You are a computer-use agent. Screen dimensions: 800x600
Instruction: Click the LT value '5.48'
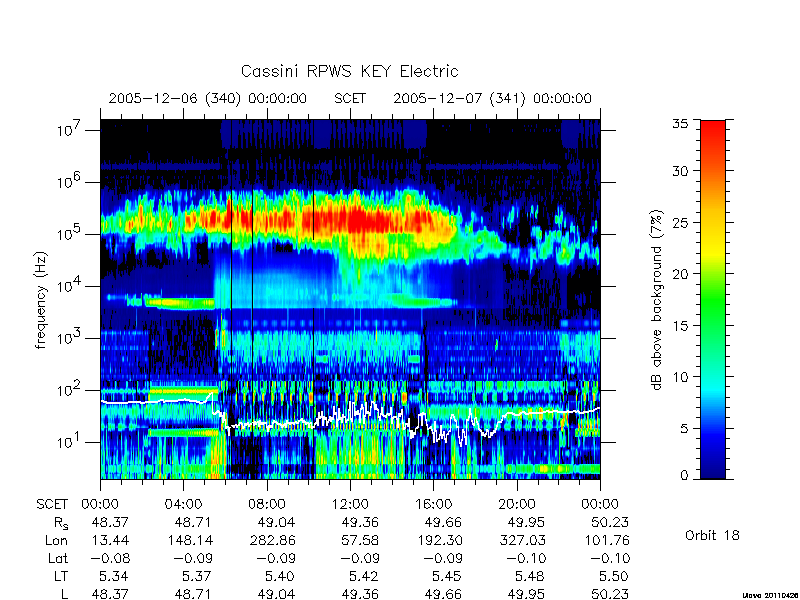tap(530, 576)
